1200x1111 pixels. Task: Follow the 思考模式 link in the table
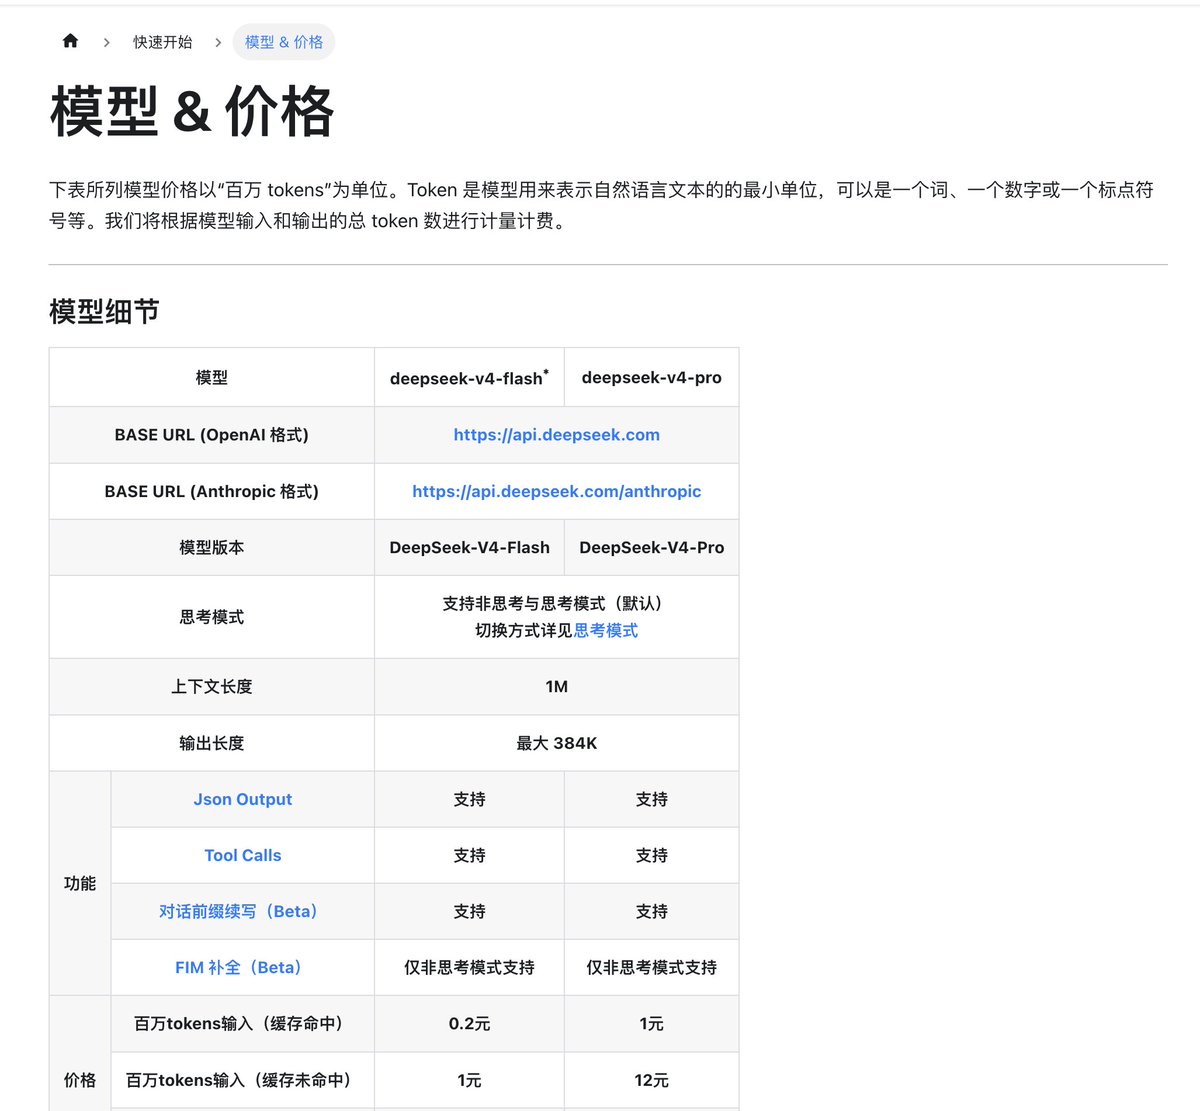point(606,630)
